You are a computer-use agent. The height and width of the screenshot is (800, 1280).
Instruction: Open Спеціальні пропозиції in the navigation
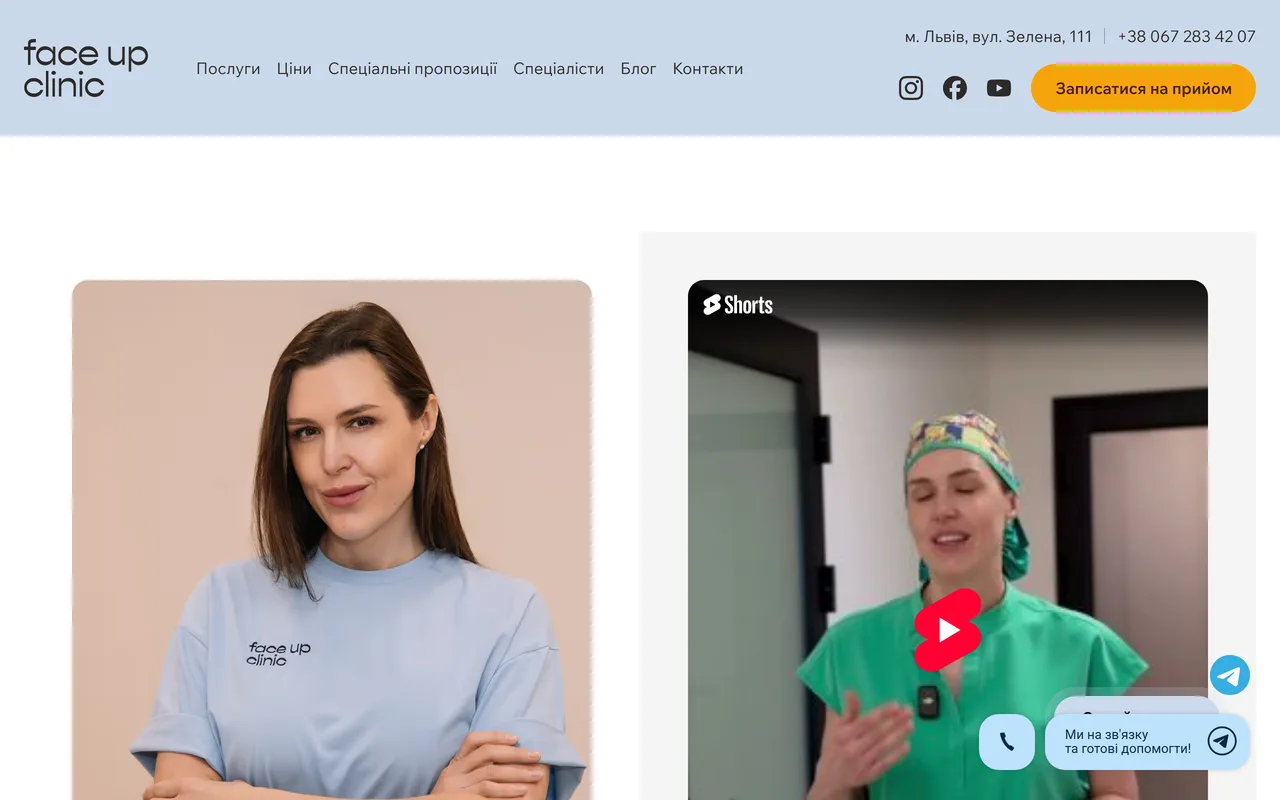point(413,69)
